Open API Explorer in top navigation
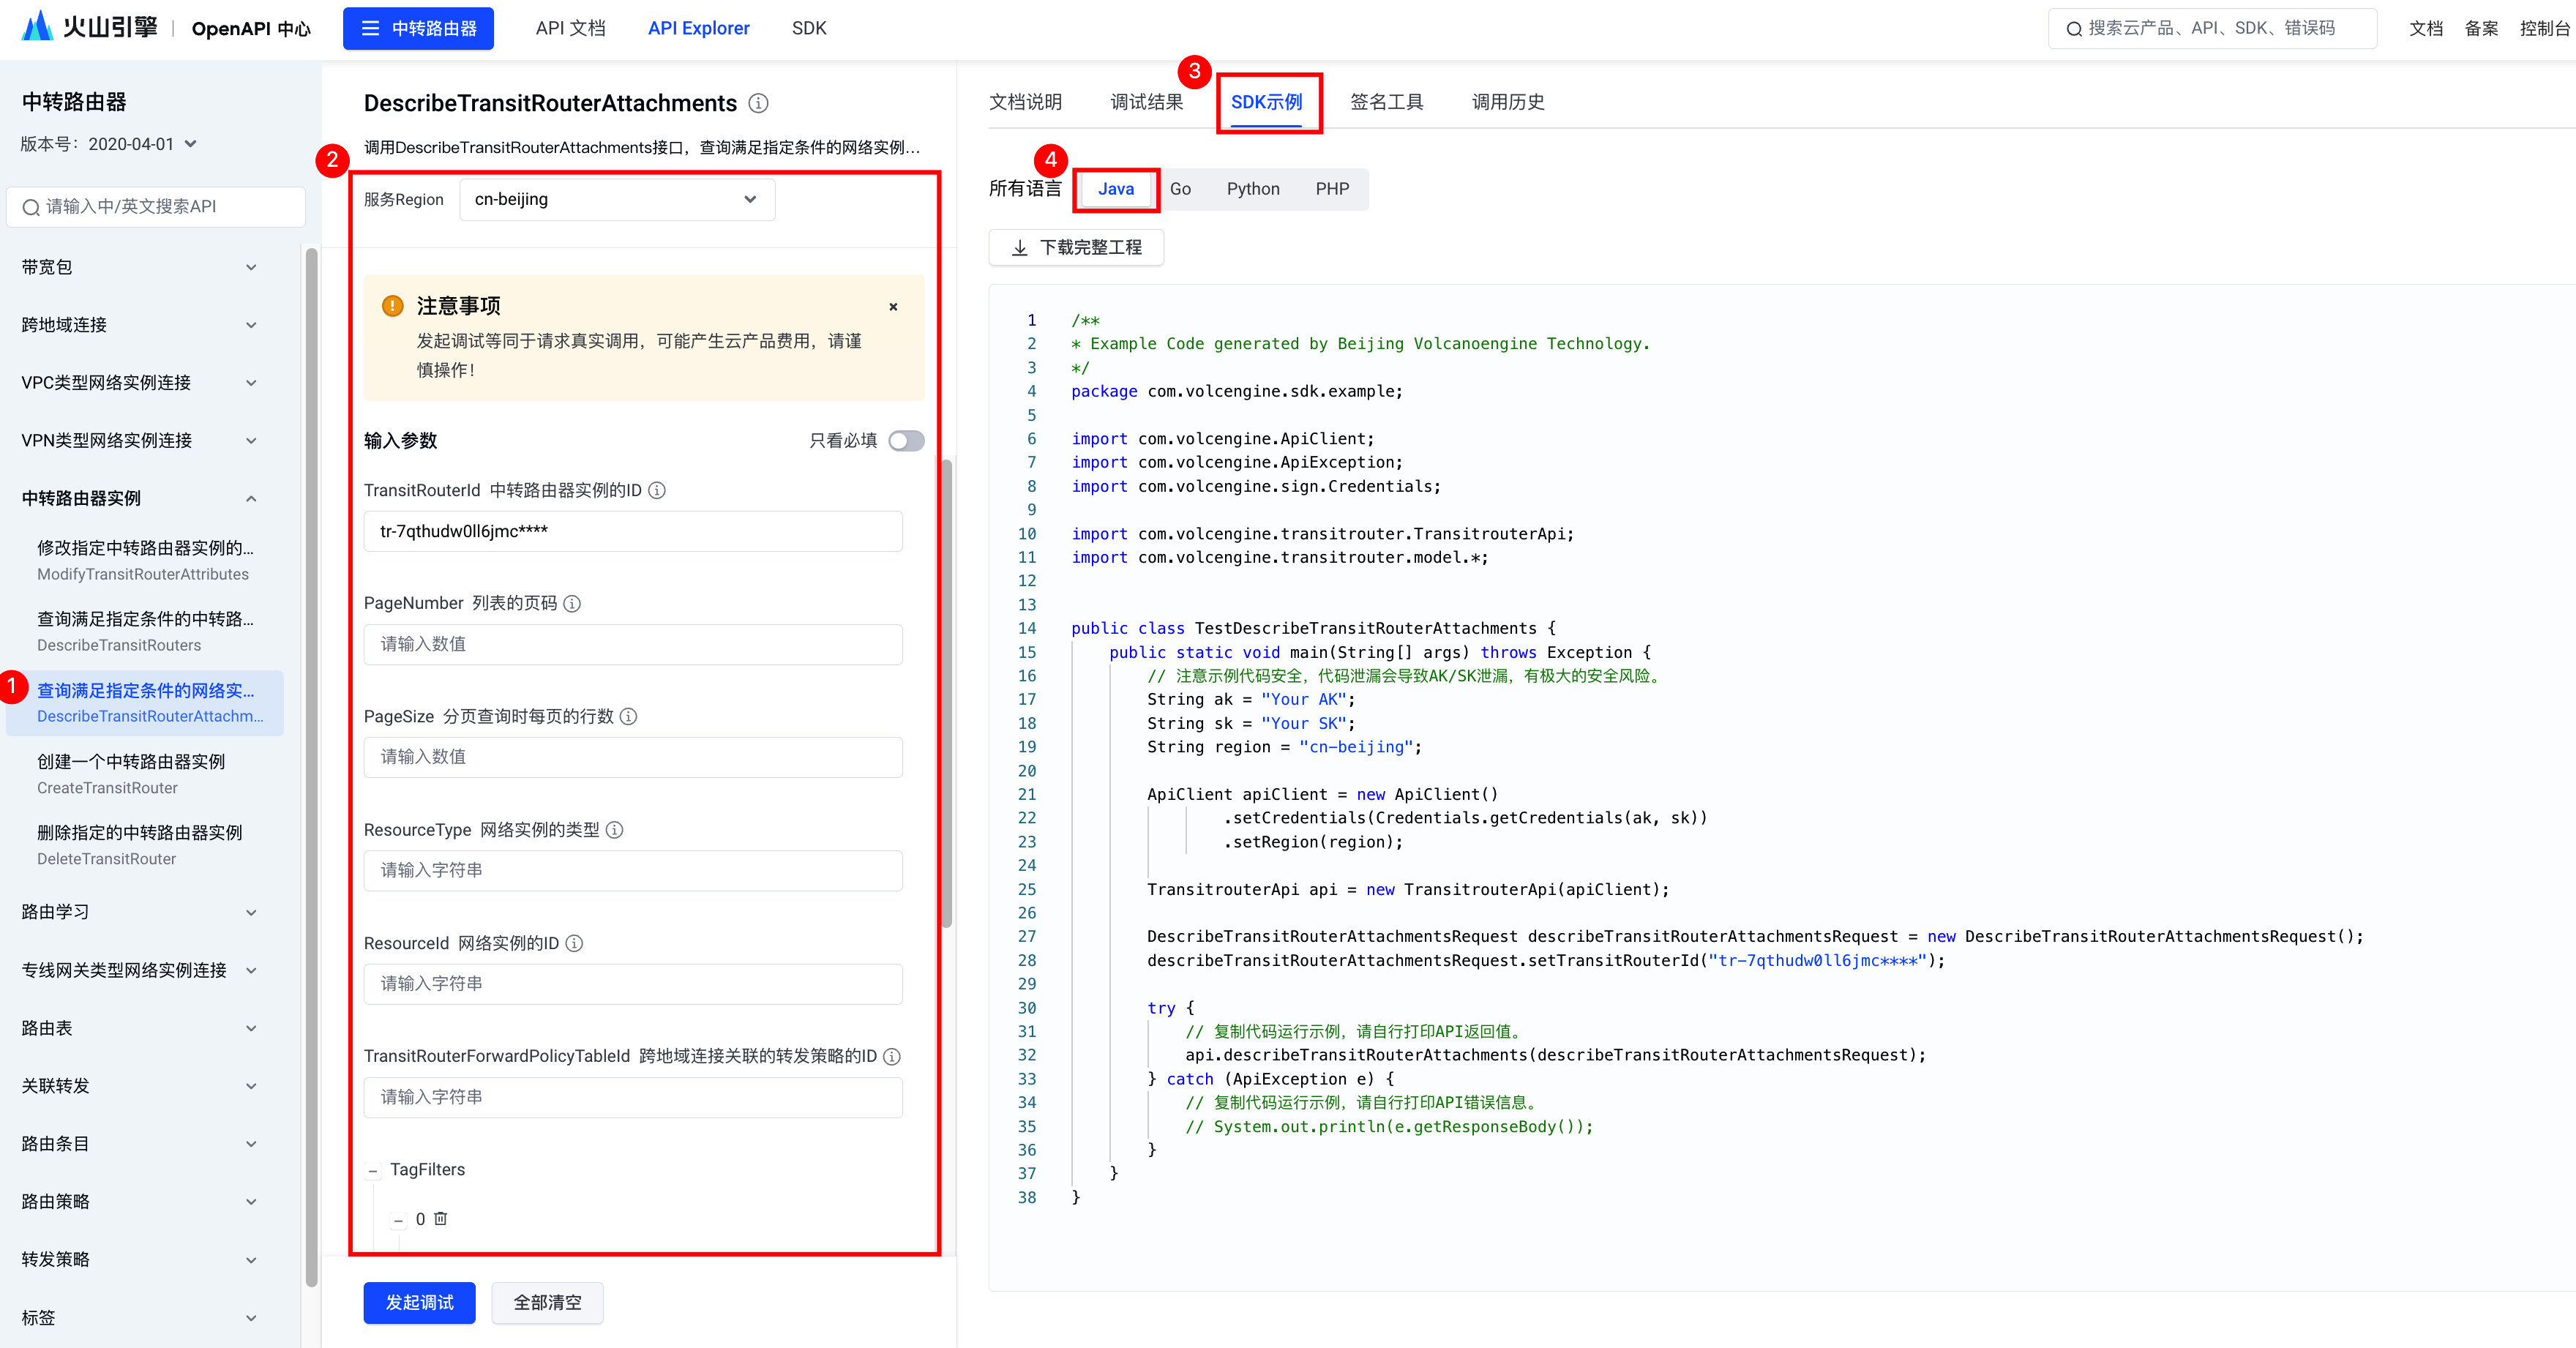The width and height of the screenshot is (2576, 1348). pos(698,28)
